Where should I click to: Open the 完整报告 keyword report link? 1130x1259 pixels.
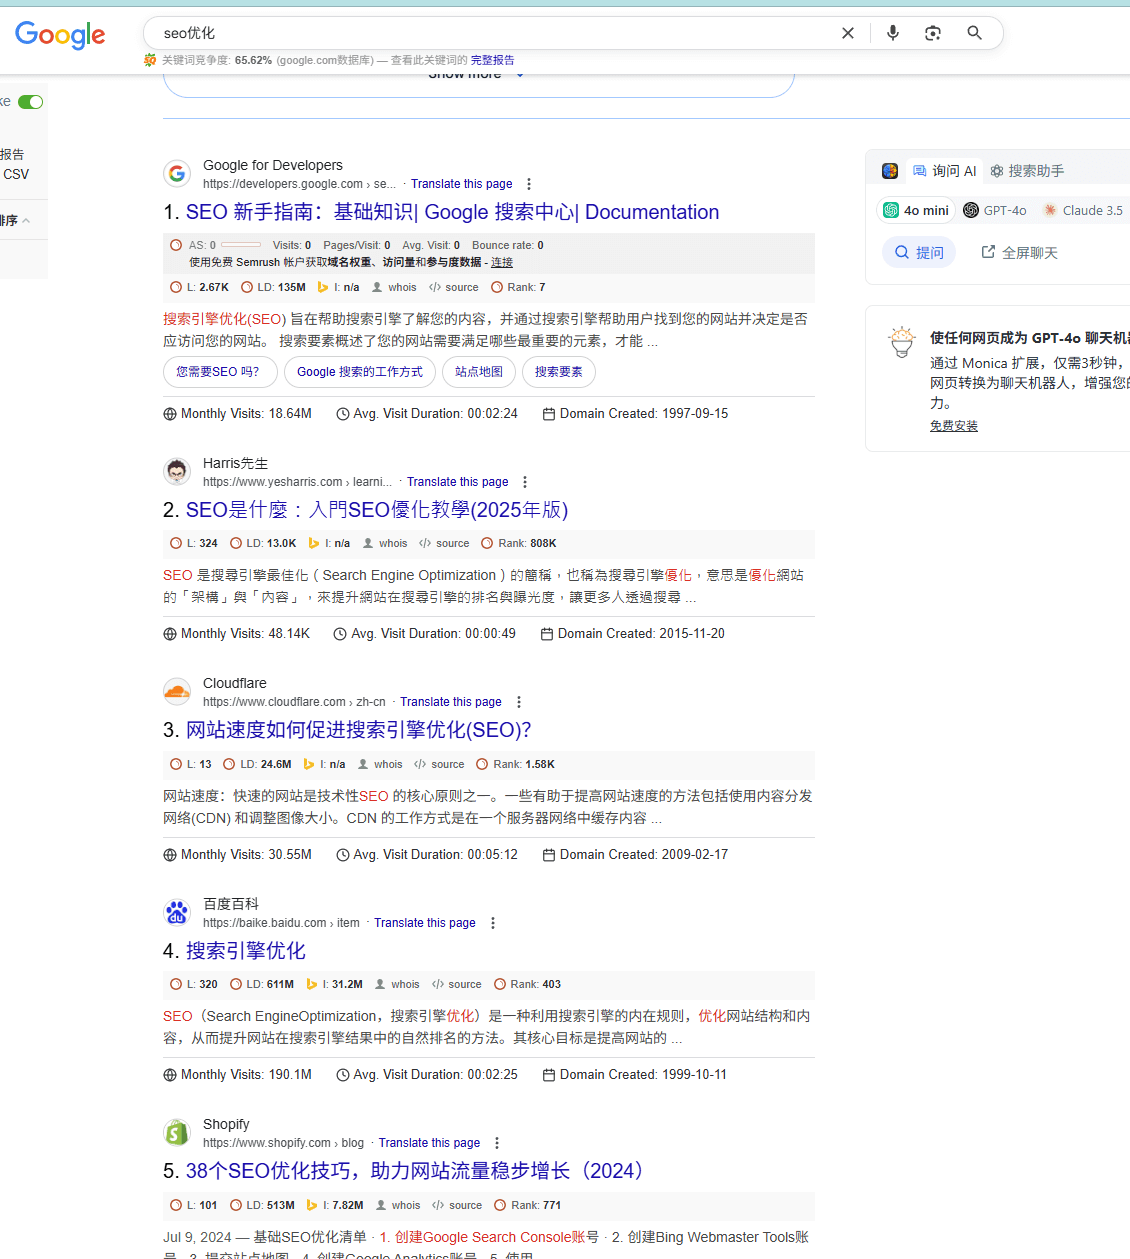coord(492,60)
